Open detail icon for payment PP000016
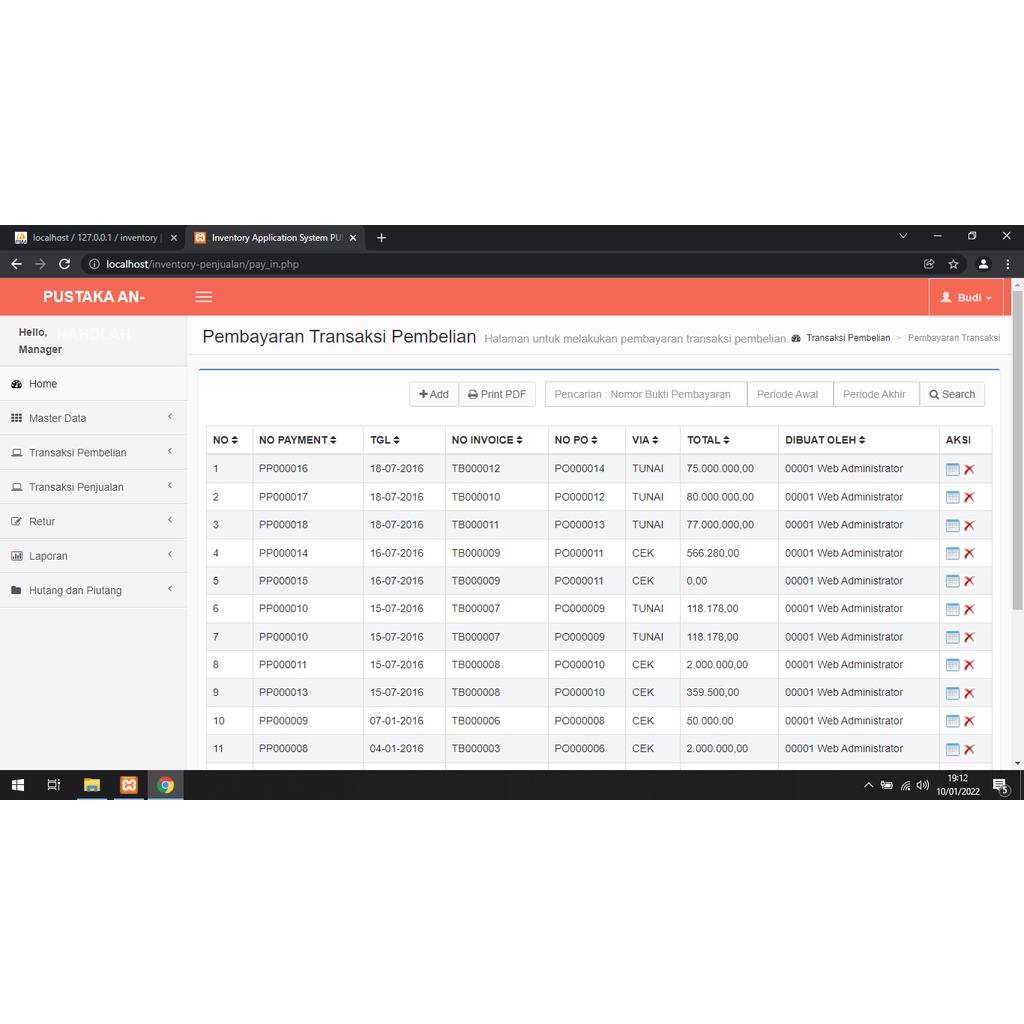1024x1024 pixels. tap(952, 469)
